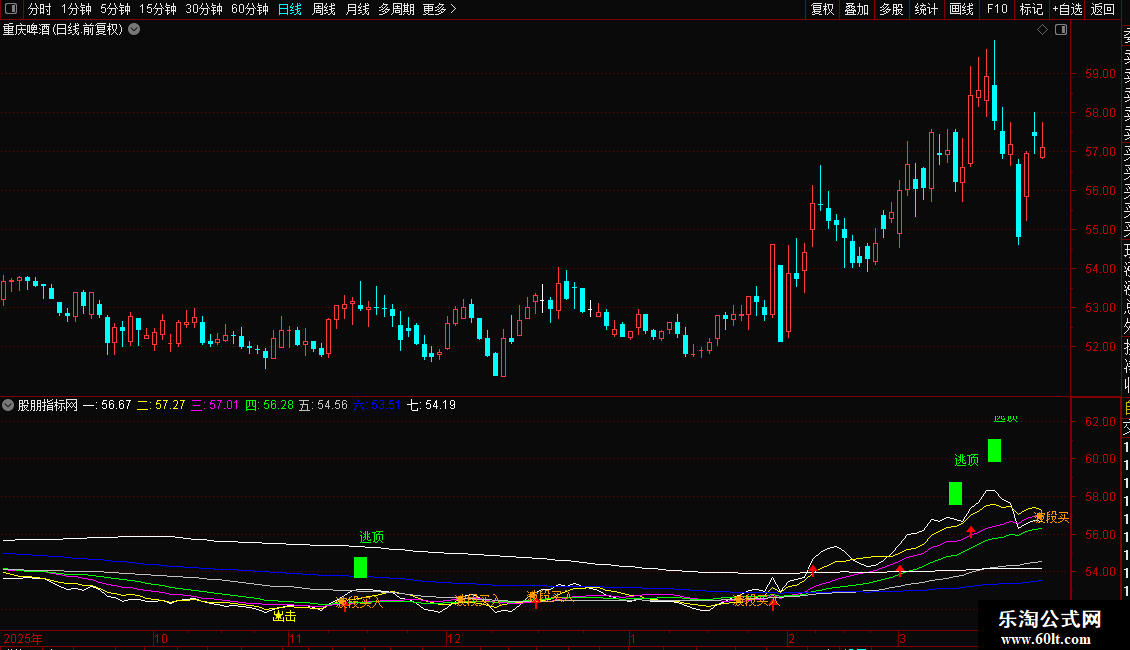Click the 复权 adjustment button
This screenshot has width=1130, height=650.
823,10
